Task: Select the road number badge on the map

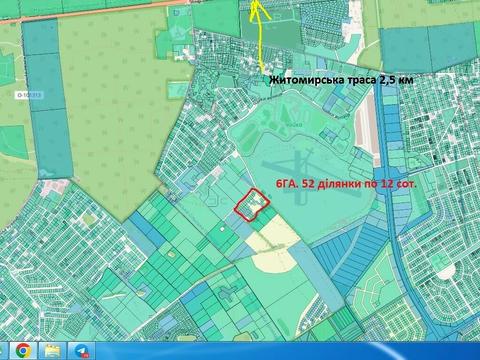Action: (29, 95)
